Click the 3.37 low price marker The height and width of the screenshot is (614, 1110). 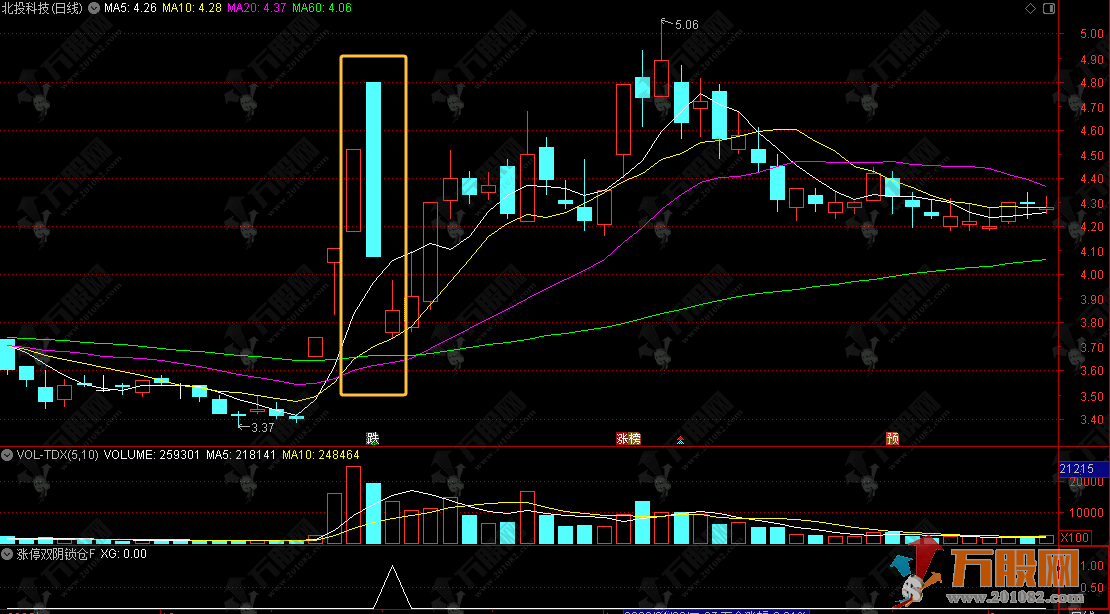[x=261, y=427]
